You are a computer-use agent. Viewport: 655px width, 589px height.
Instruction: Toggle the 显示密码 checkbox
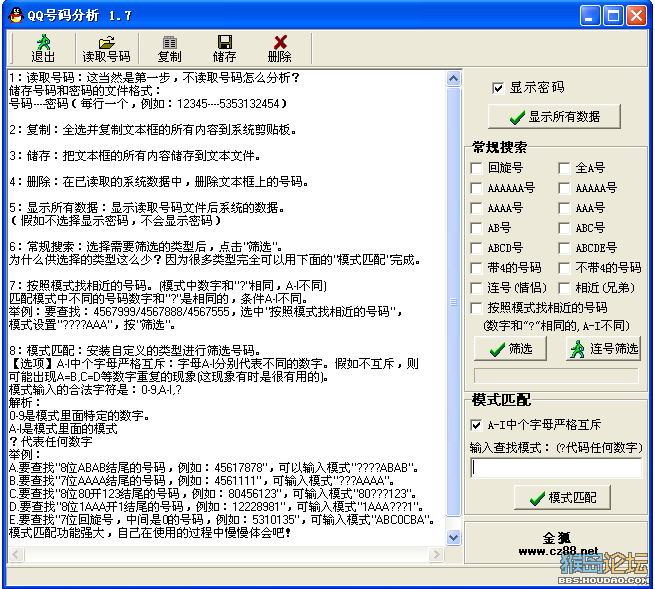click(x=498, y=88)
